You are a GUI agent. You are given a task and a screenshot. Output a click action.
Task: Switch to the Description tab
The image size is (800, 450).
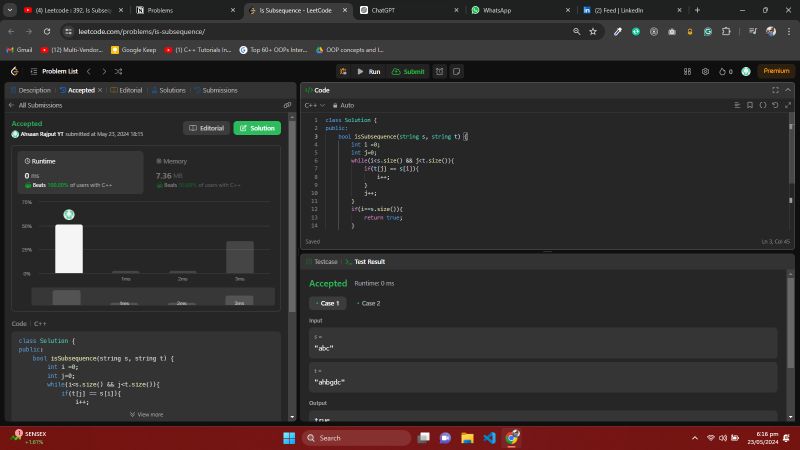pyautogui.click(x=31, y=90)
